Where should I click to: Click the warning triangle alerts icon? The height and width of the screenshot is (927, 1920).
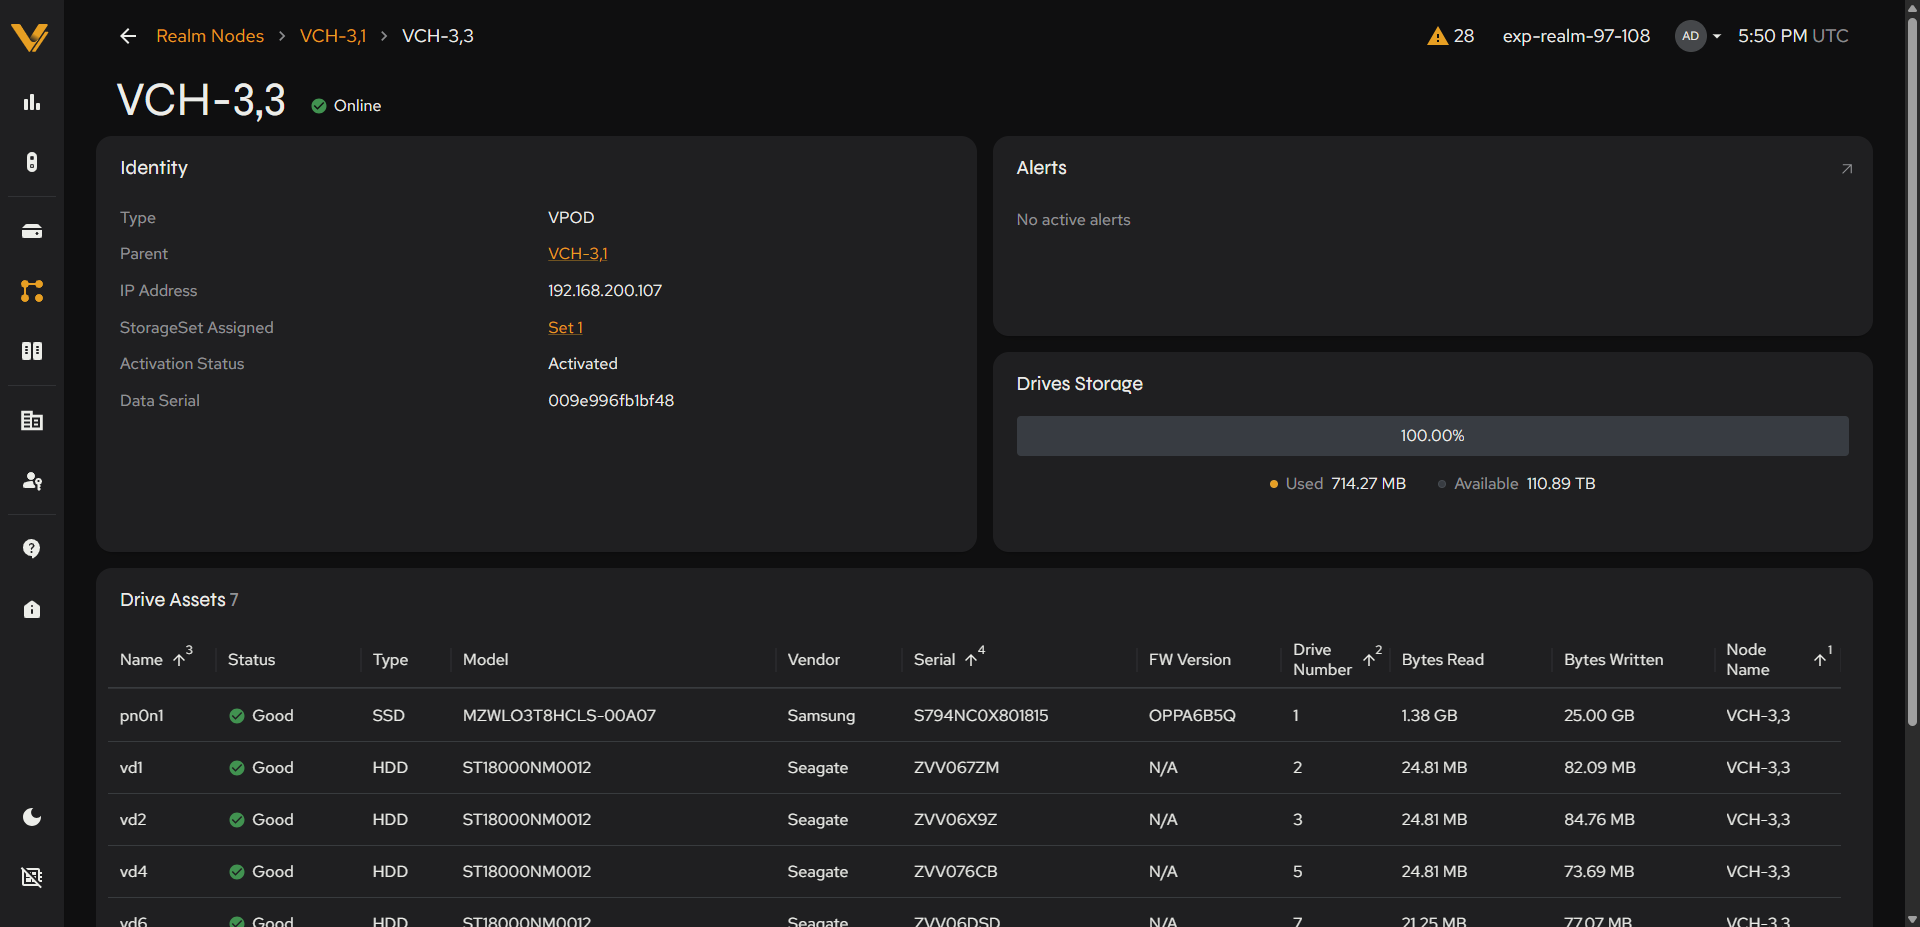coord(1437,36)
